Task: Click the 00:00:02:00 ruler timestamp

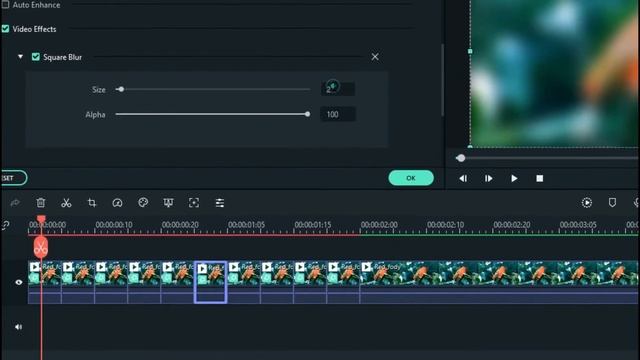Action: click(379, 225)
